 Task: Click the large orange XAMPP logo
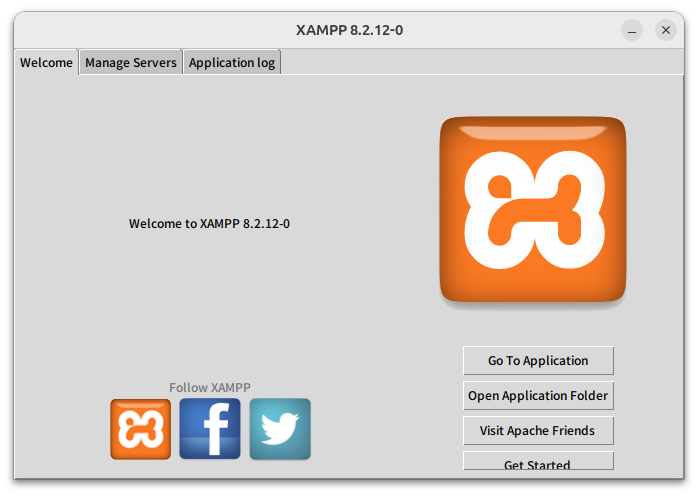tap(533, 210)
